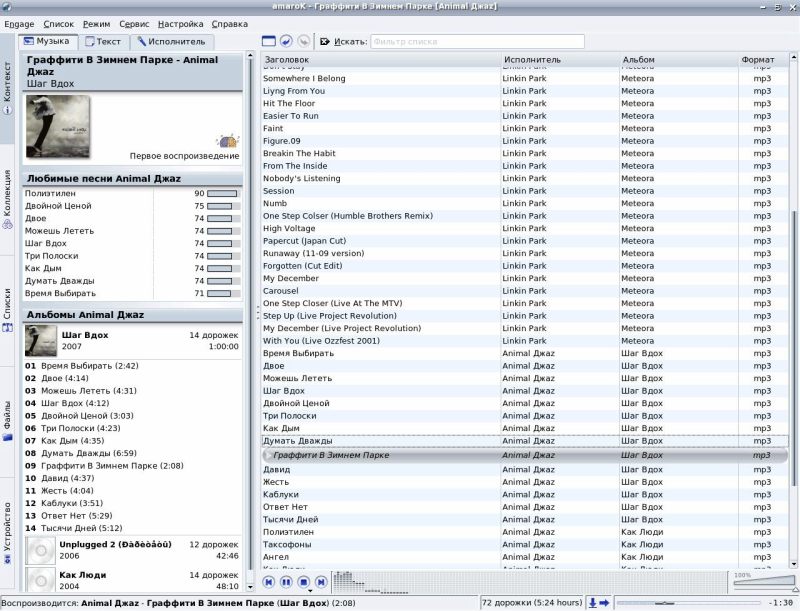Image resolution: width=800 pixels, height=611 pixels.
Task: Open the Сервис menu
Action: coord(134,24)
